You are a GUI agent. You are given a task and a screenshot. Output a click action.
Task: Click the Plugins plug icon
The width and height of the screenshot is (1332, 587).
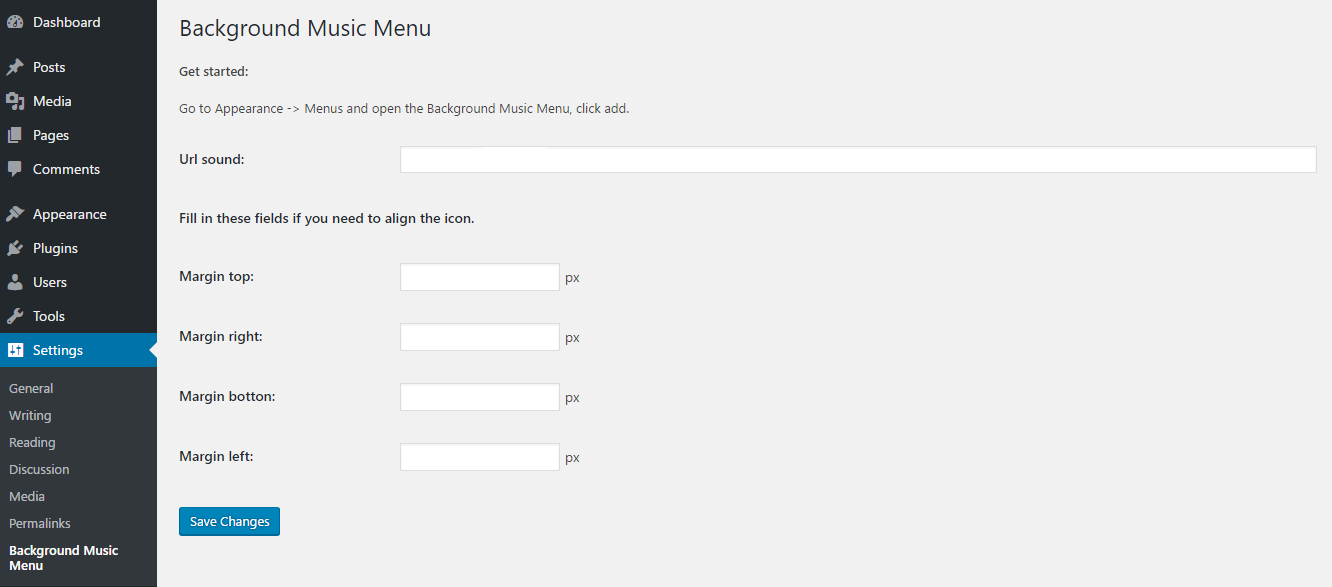[15, 248]
